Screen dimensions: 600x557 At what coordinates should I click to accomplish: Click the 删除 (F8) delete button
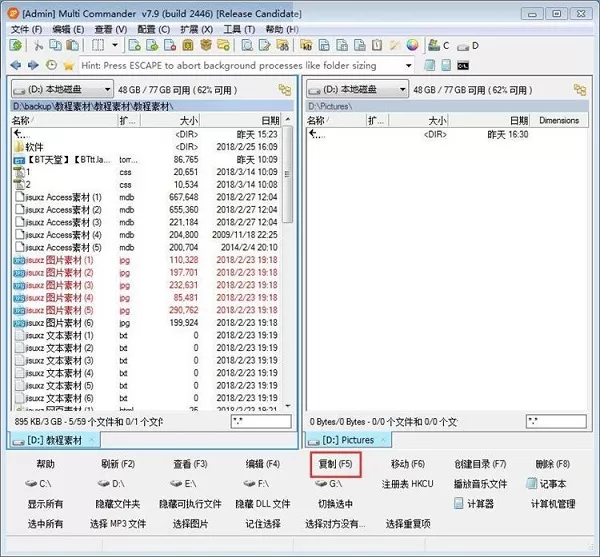[553, 464]
